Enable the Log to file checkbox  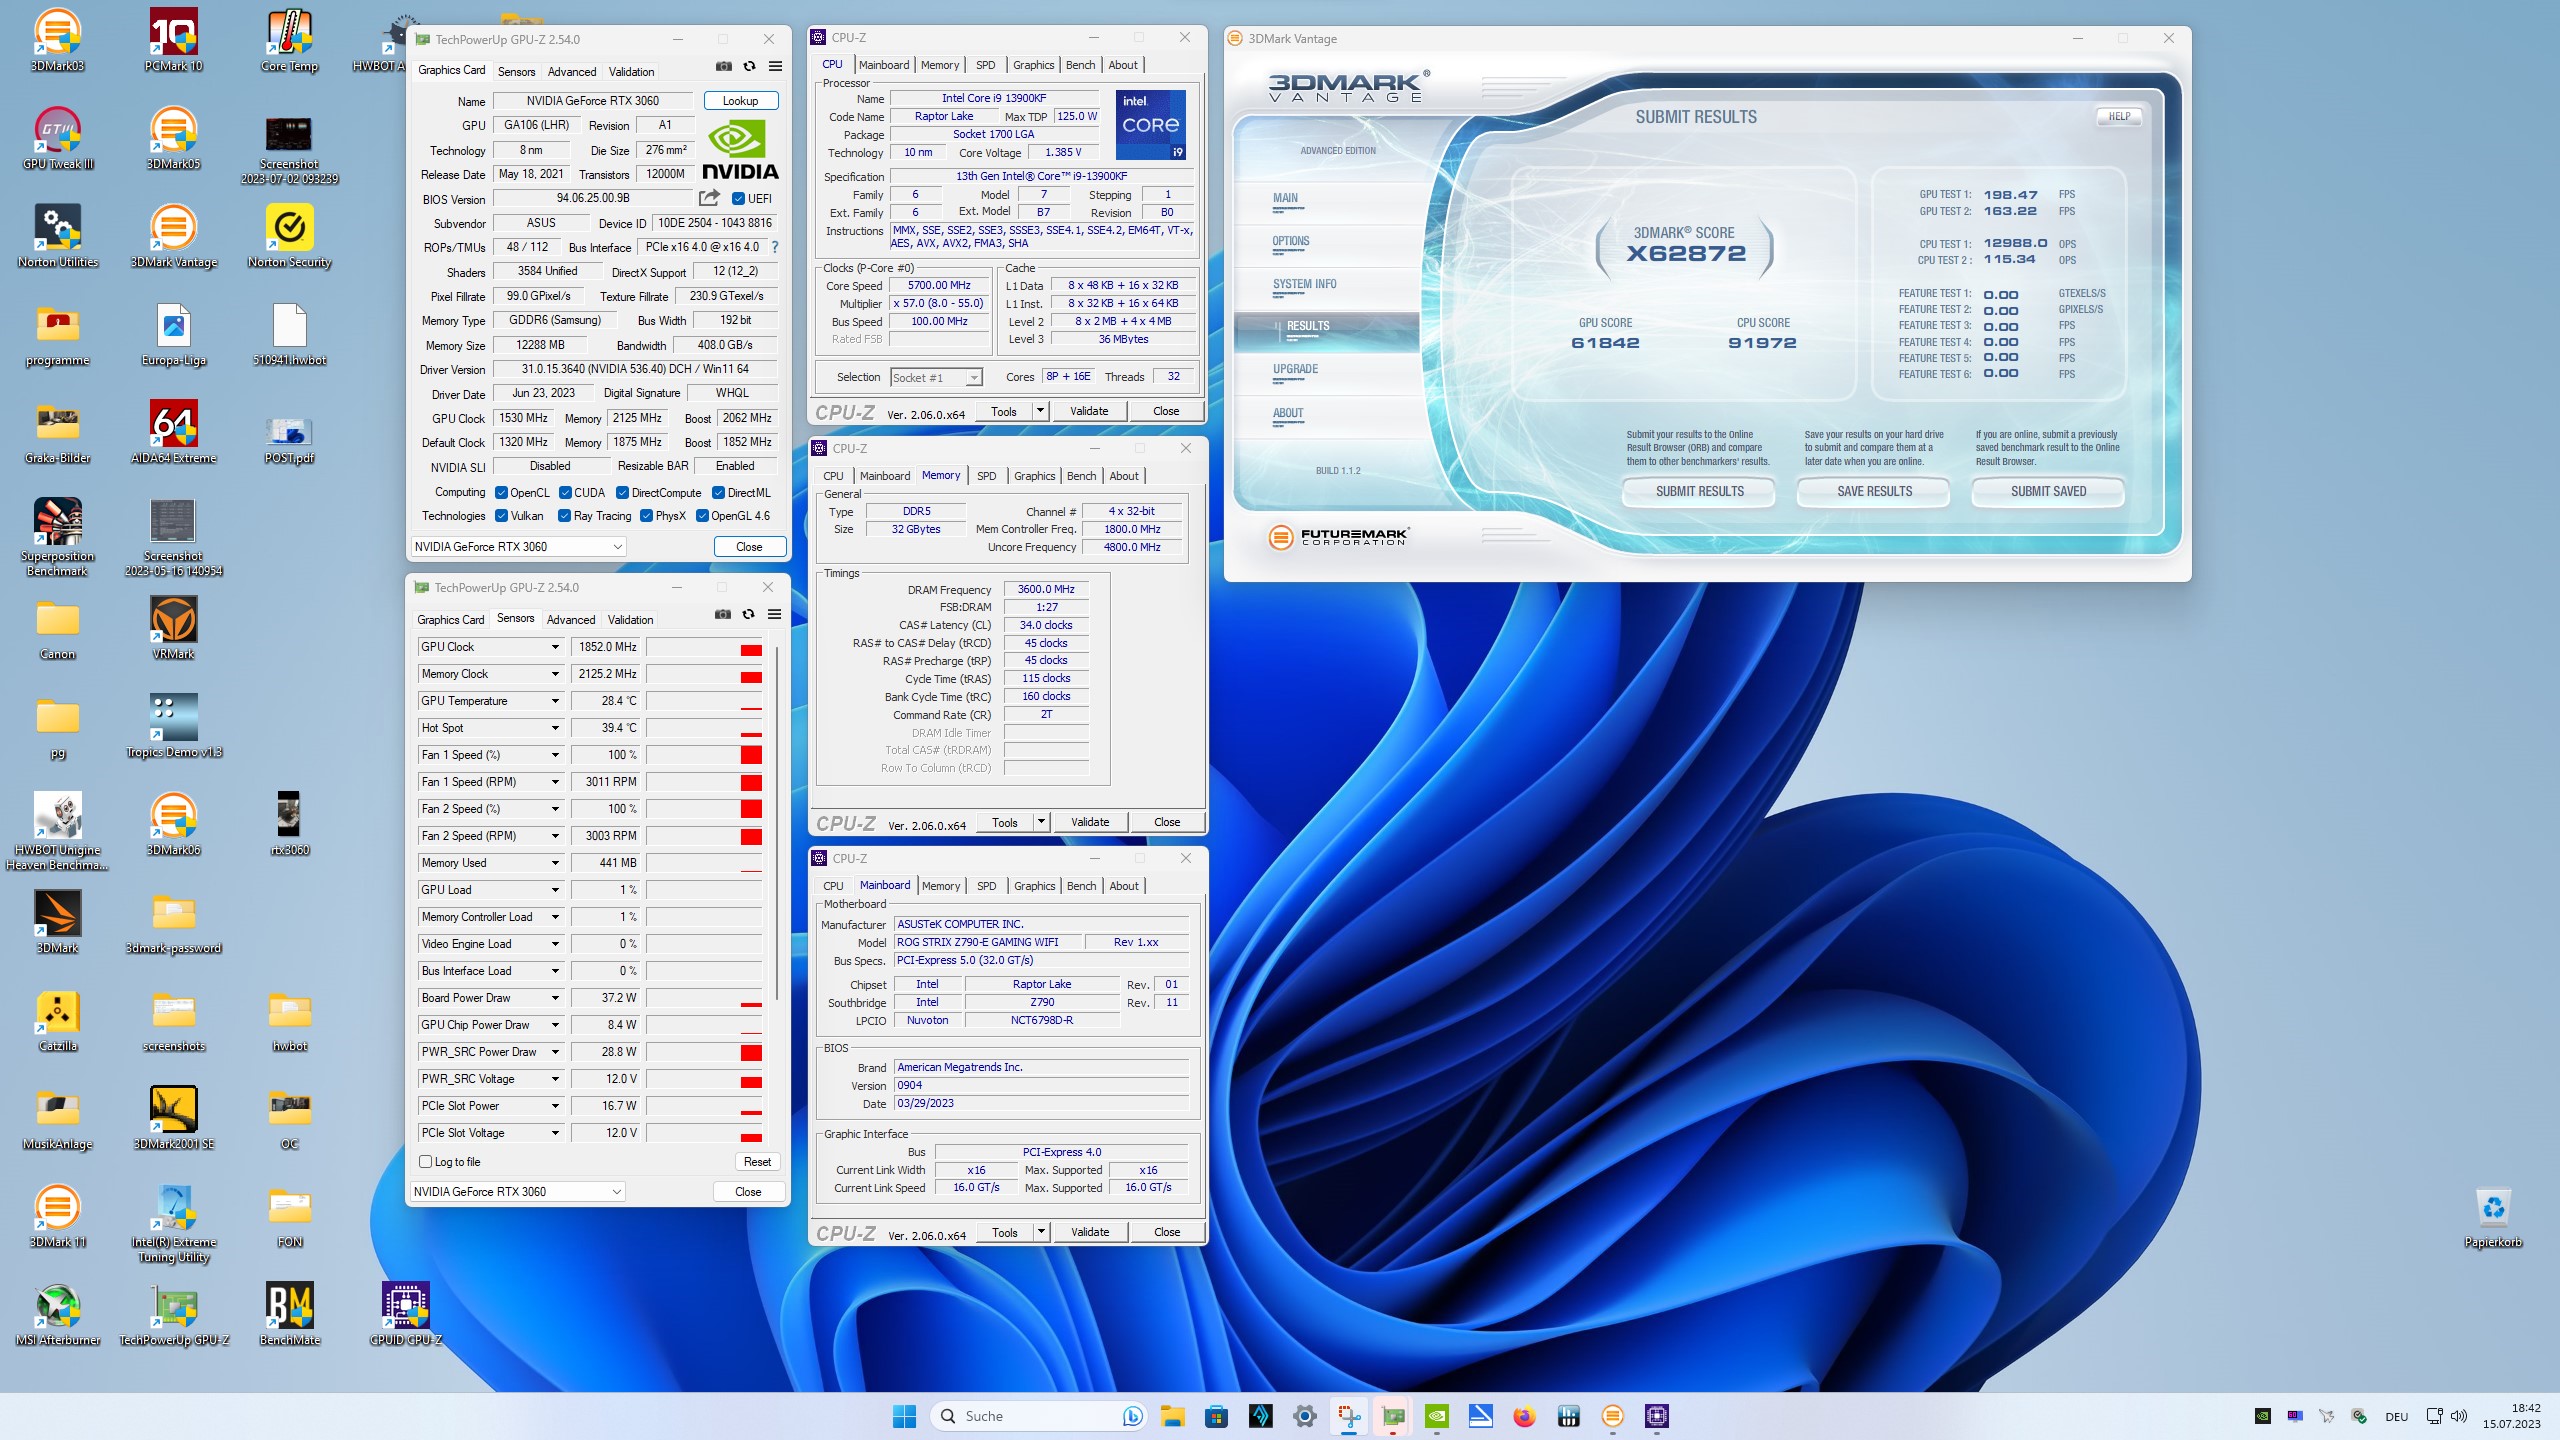pyautogui.click(x=426, y=1162)
